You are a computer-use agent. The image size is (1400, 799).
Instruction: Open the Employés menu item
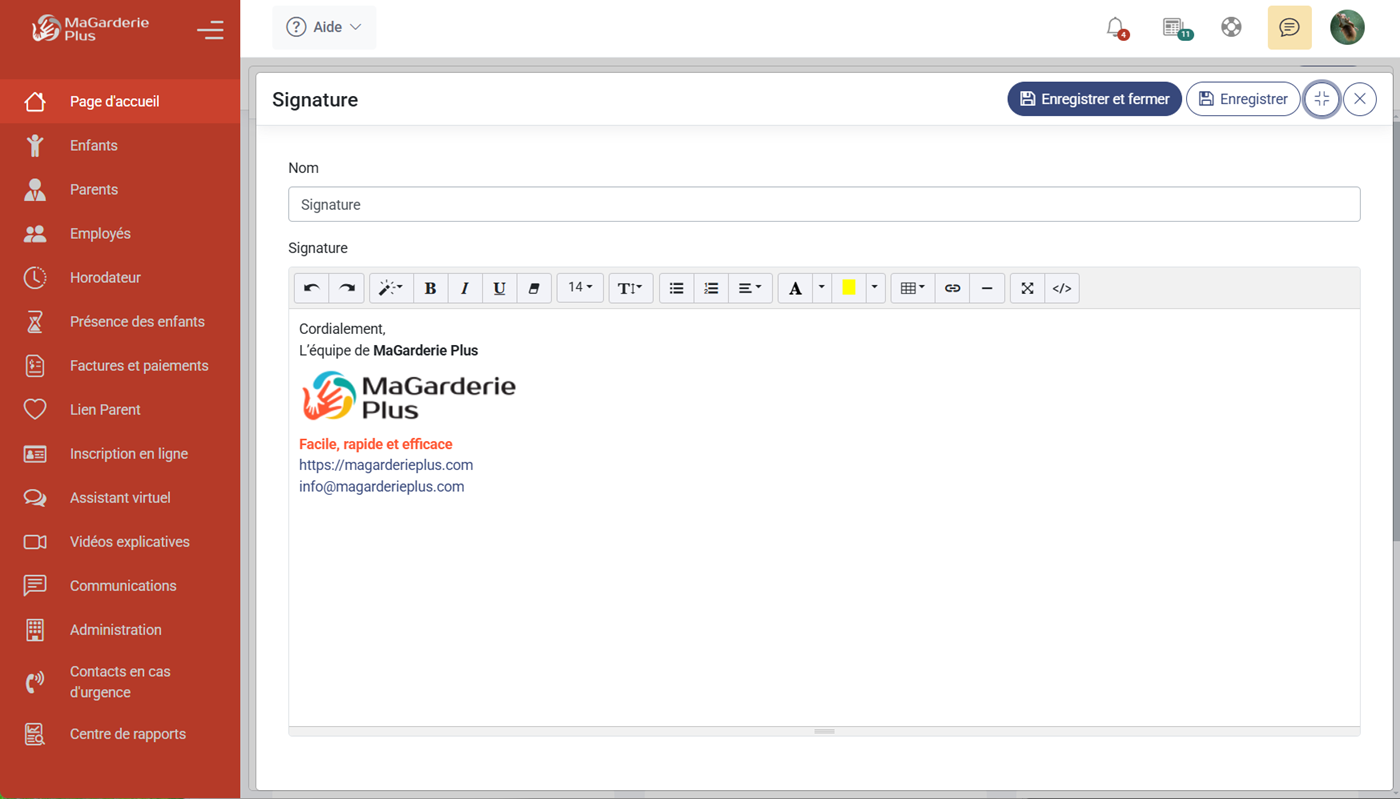coord(120,233)
